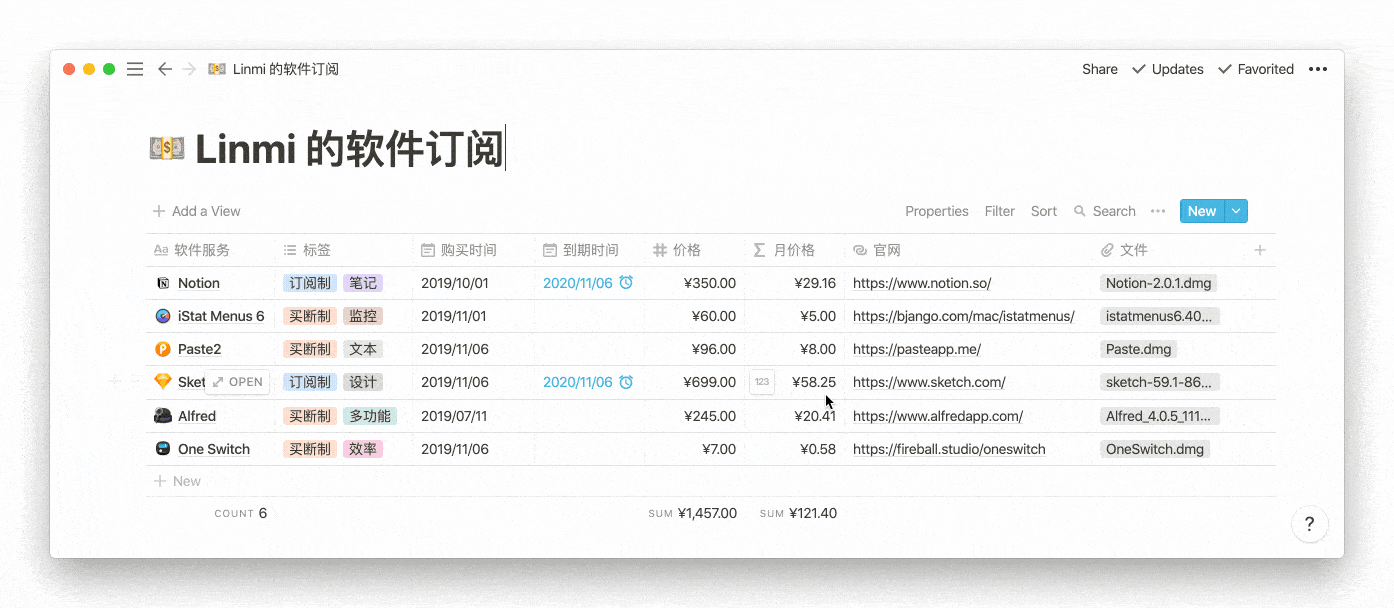The width and height of the screenshot is (1394, 608).
Task: Click the SUM ¥1,457.00 price summary
Action: 692,513
